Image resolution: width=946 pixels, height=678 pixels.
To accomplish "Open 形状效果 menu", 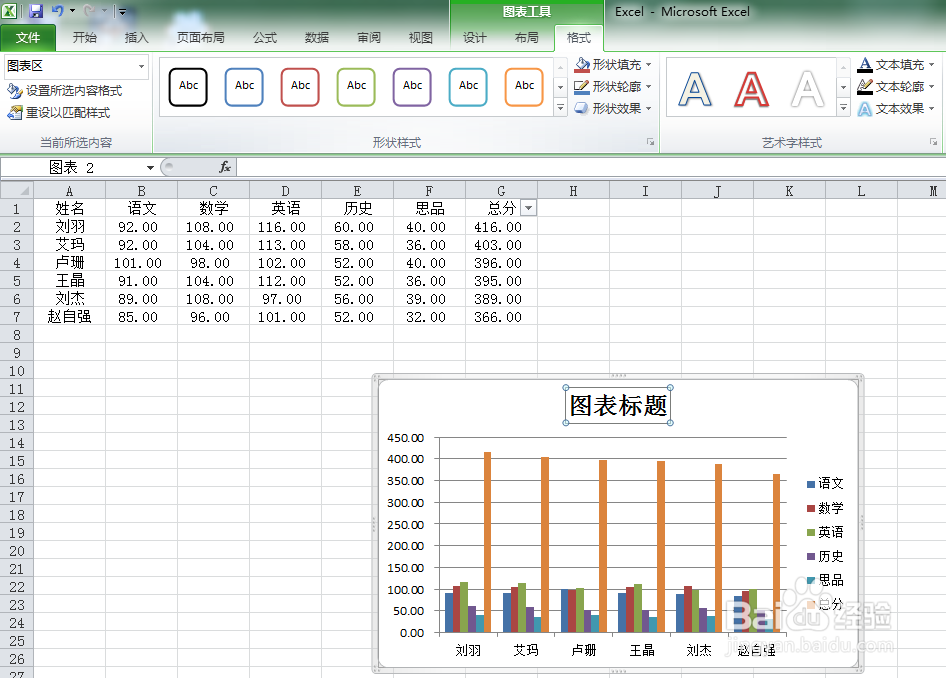I will (x=613, y=109).
